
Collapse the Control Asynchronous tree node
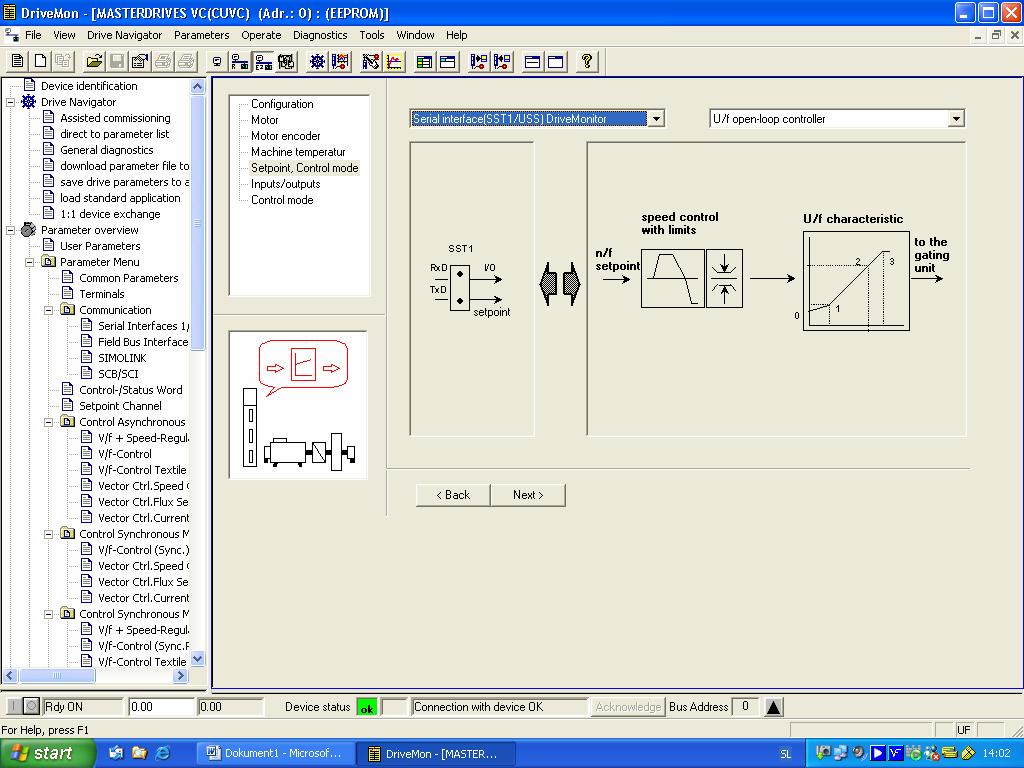[x=48, y=422]
